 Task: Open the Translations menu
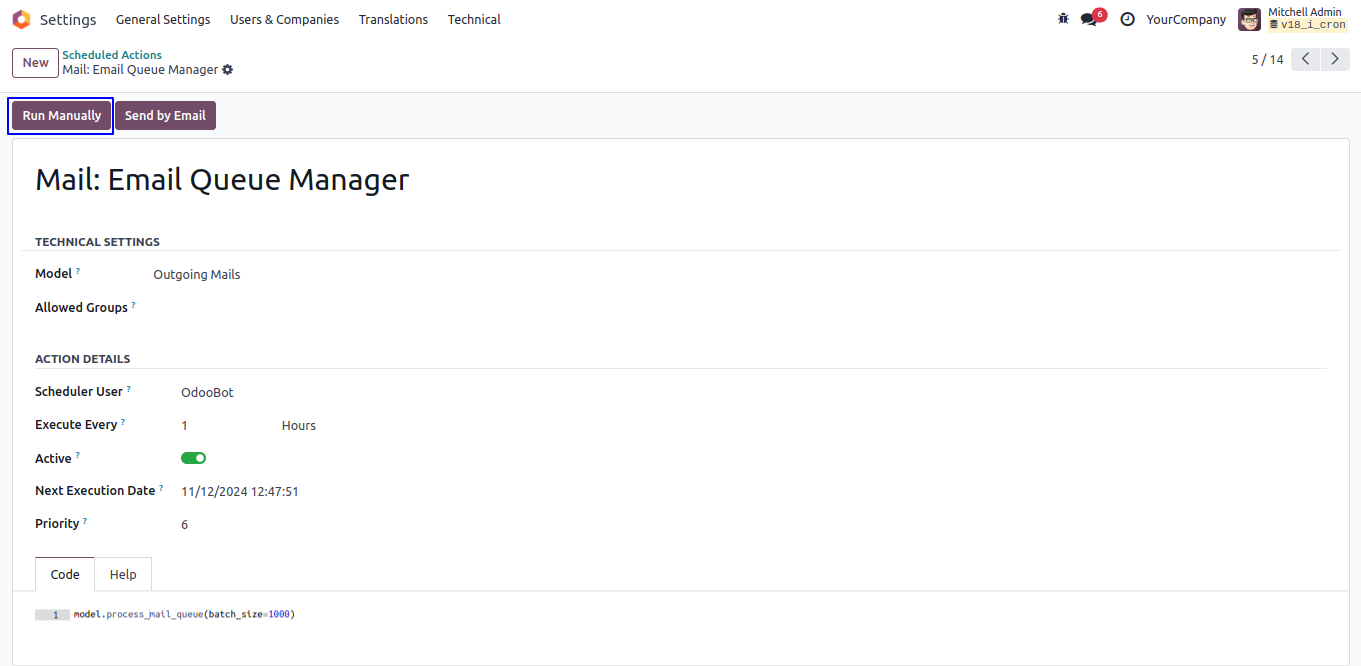[x=393, y=19]
